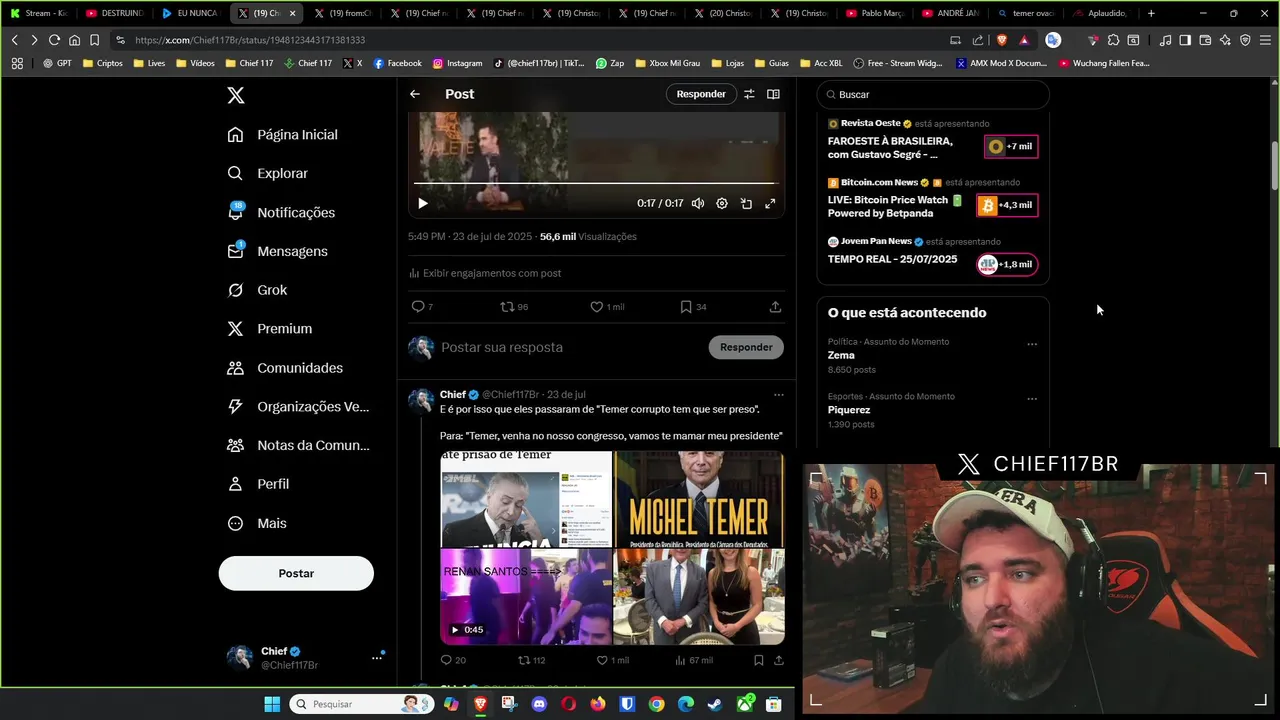The width and height of the screenshot is (1280, 720).
Task: Seek on the video progress bar
Action: point(596,183)
